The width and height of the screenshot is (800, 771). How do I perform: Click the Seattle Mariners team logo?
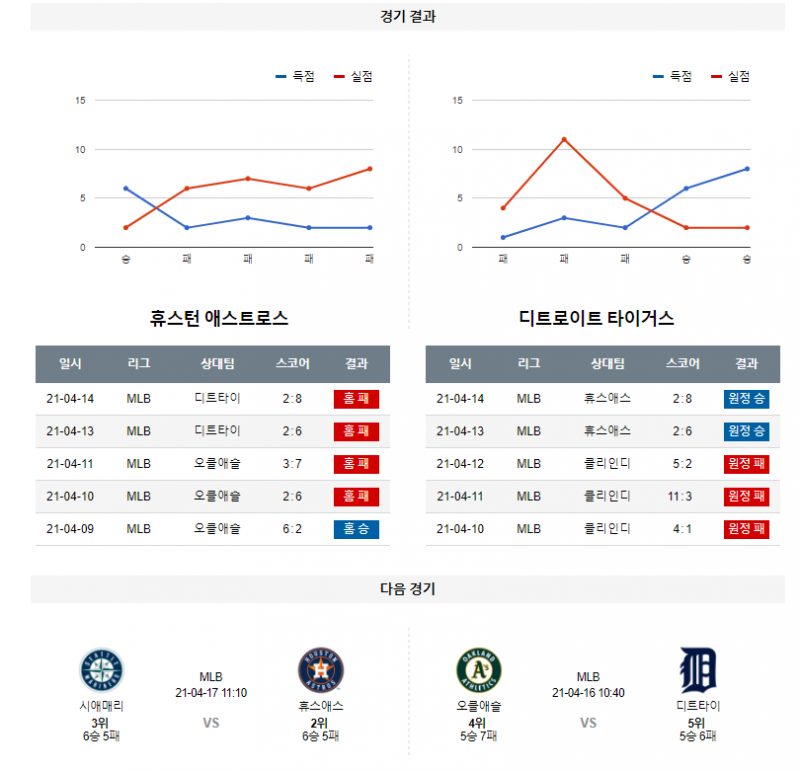pyautogui.click(x=101, y=671)
